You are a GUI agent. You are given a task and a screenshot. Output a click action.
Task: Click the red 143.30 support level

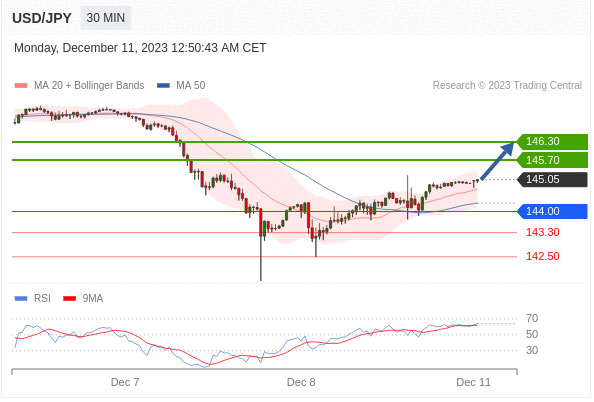(x=542, y=232)
